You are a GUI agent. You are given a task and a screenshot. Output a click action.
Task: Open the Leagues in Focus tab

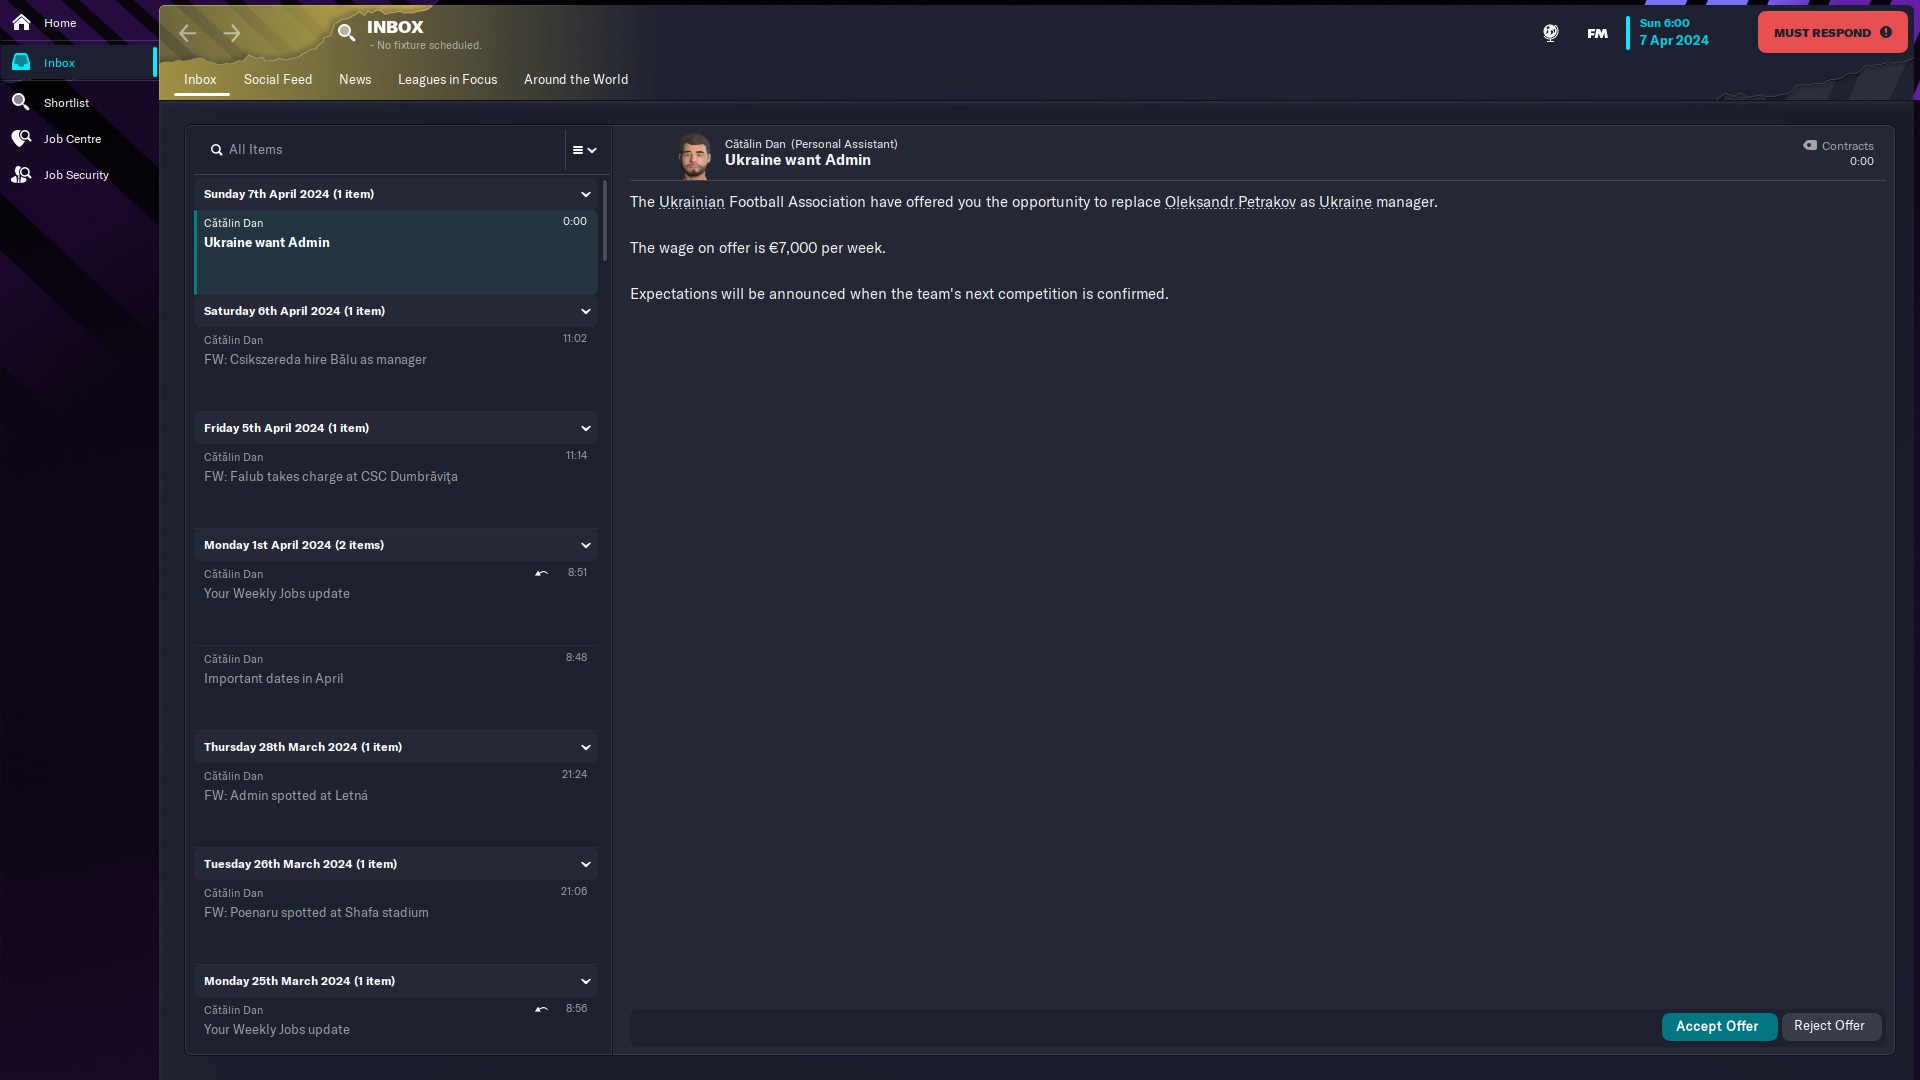(447, 79)
